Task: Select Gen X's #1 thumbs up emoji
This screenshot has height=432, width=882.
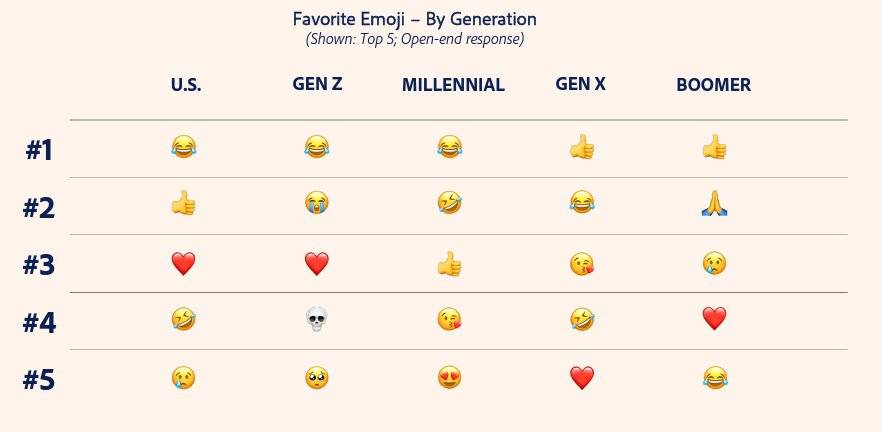Action: 582,147
